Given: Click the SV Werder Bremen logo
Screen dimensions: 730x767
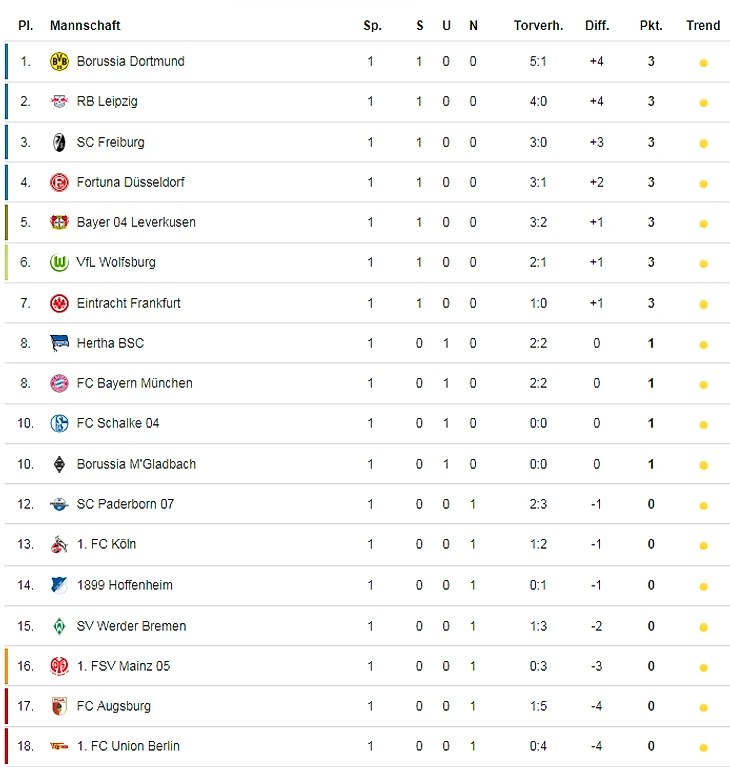Looking at the screenshot, I should [59, 626].
